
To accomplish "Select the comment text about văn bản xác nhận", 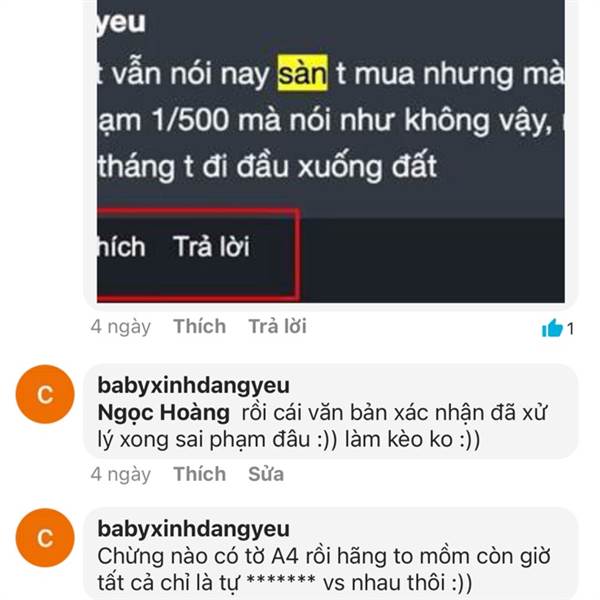I will 323,426.
